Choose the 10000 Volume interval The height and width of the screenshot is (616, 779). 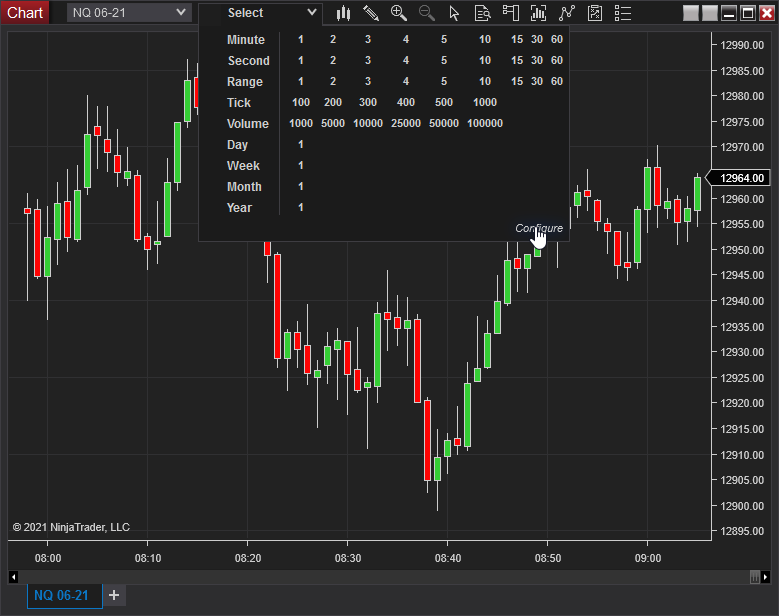coord(368,123)
